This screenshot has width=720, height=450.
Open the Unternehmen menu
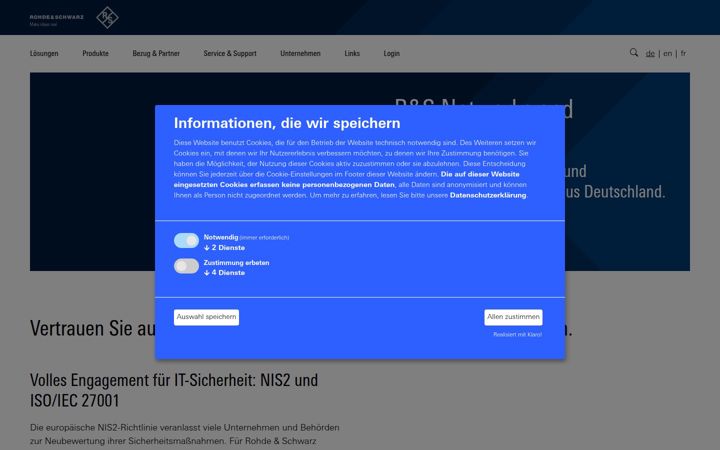pos(300,53)
